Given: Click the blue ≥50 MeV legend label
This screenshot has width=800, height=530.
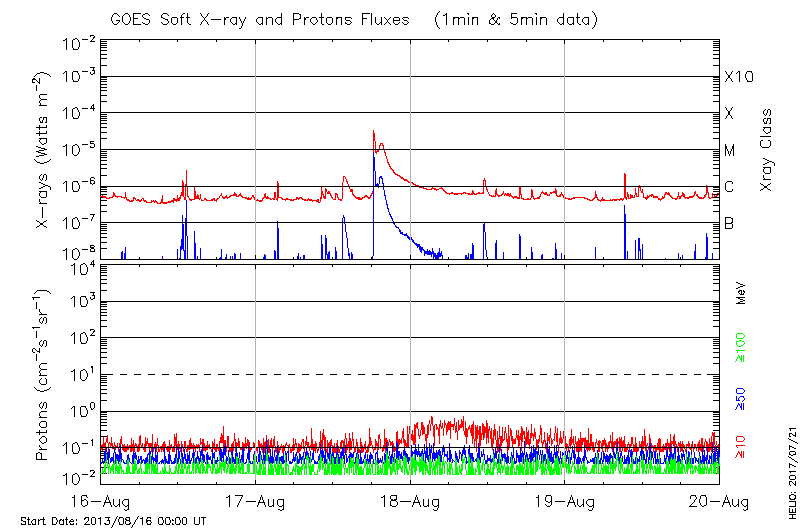Looking at the screenshot, I should tap(740, 398).
